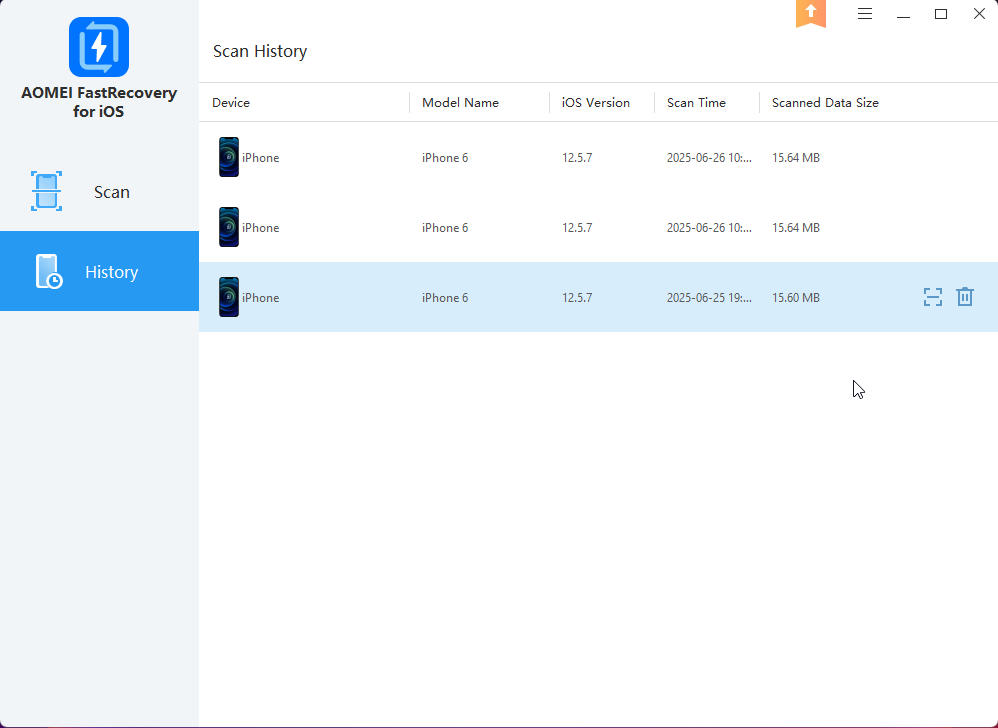The height and width of the screenshot is (728, 998).
Task: Click the Model Name column header
Action: click(460, 102)
